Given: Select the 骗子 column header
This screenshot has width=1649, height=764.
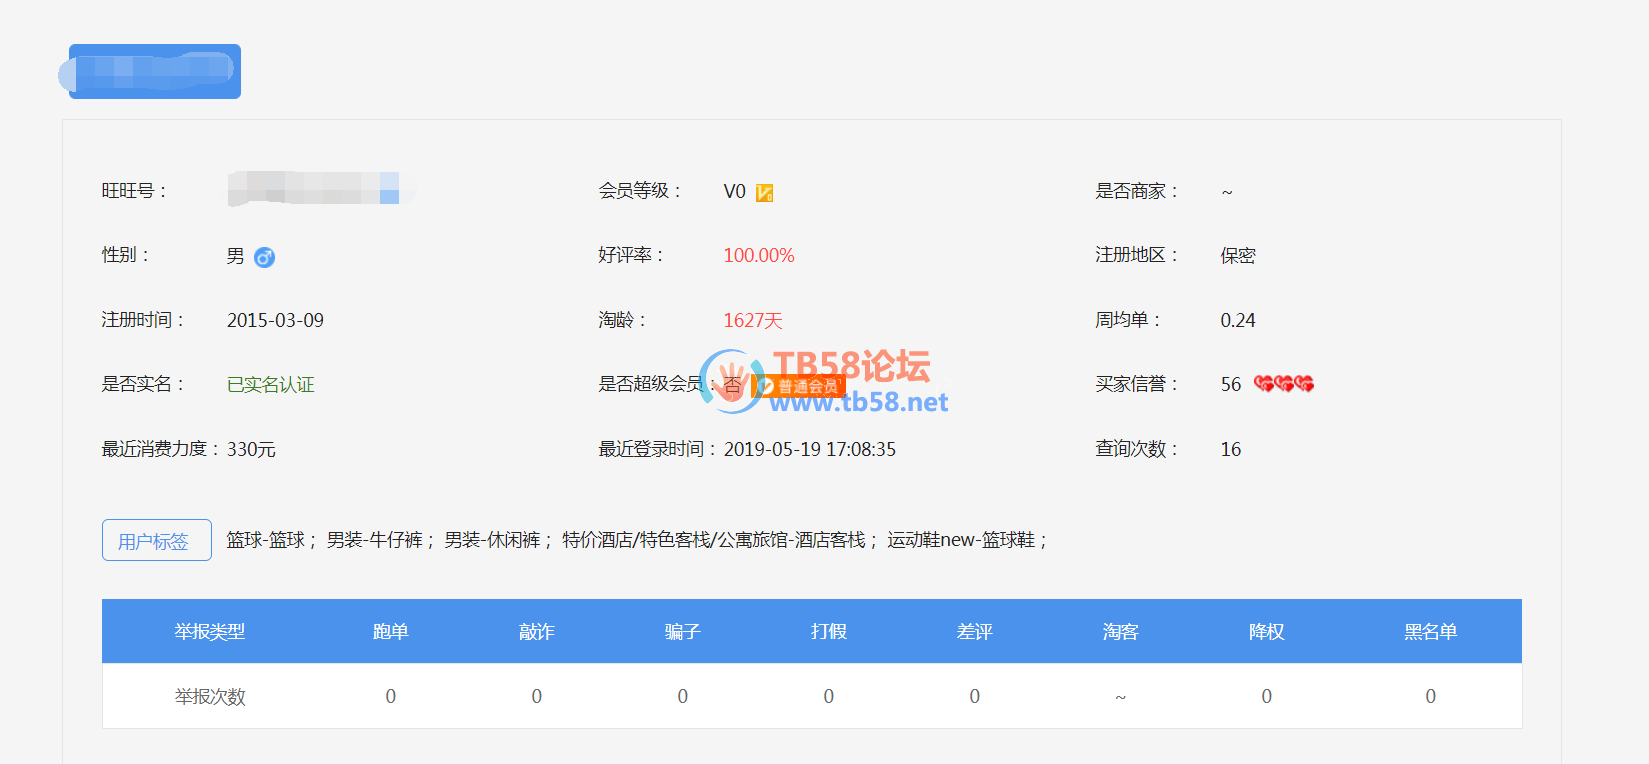Looking at the screenshot, I should click(x=682, y=632).
